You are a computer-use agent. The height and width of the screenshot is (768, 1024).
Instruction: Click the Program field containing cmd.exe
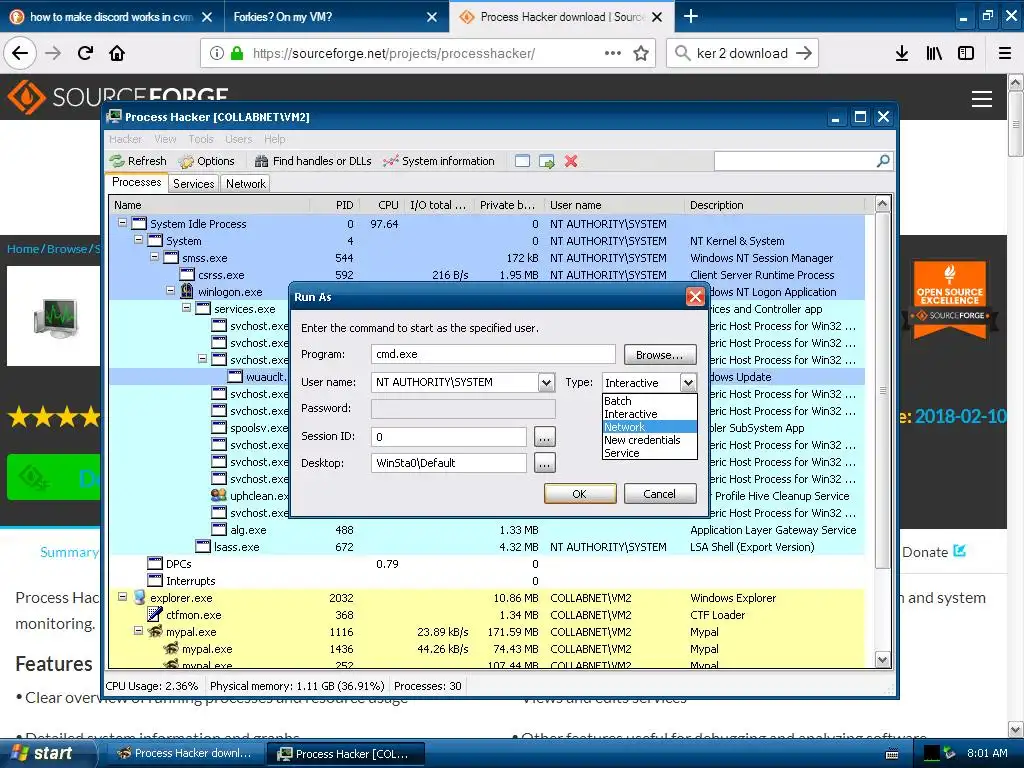click(493, 354)
